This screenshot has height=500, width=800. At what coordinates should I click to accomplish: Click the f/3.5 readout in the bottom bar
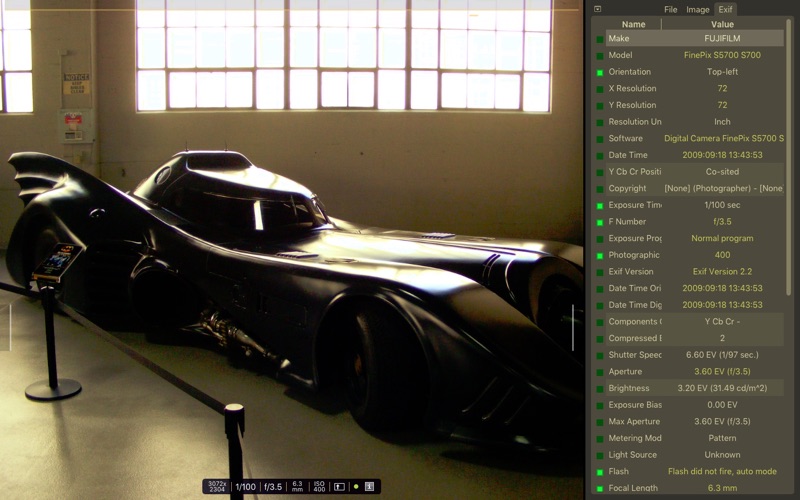point(273,487)
